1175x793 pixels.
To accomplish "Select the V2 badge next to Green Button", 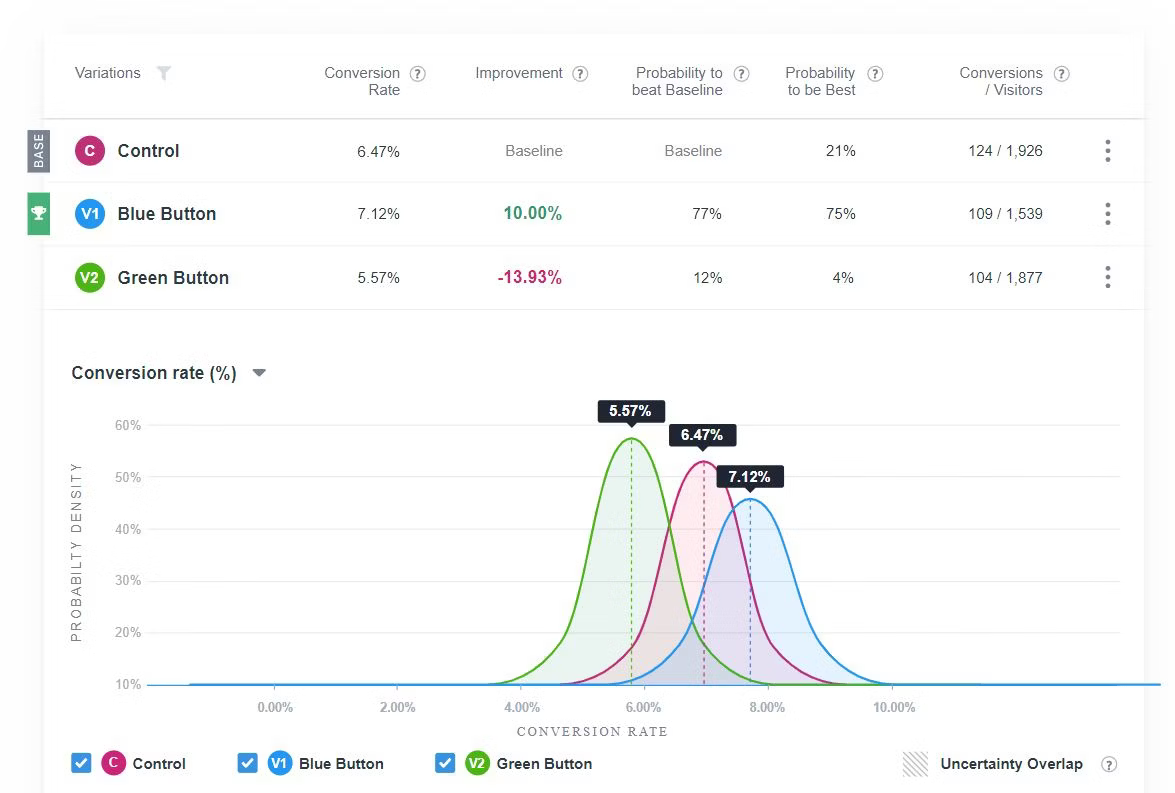I will coord(90,277).
